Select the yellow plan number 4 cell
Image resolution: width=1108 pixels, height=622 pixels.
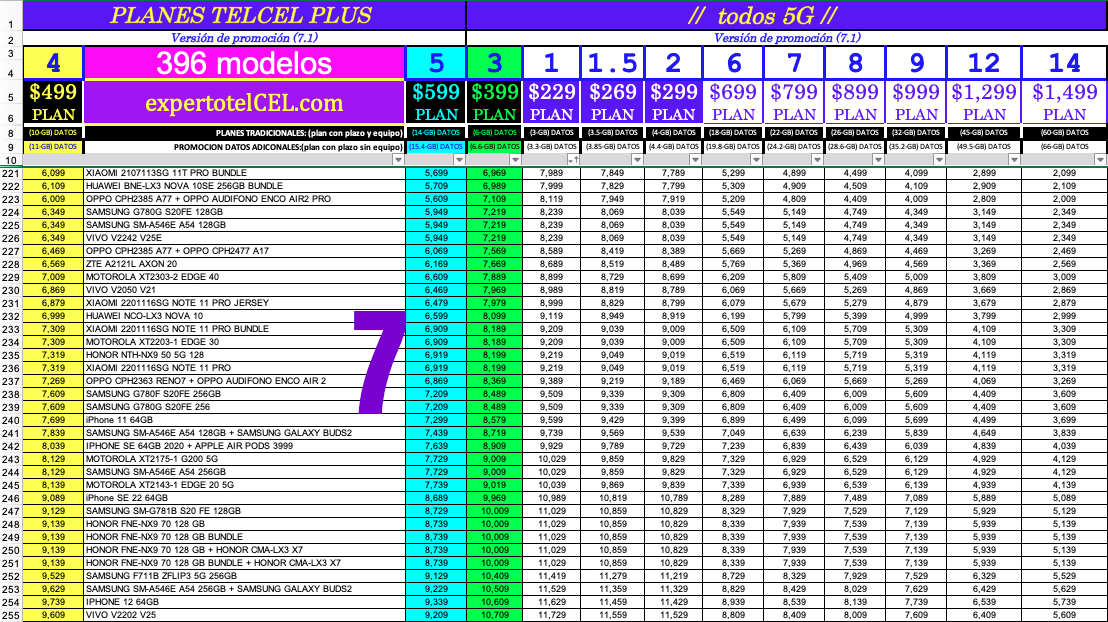pyautogui.click(x=53, y=63)
